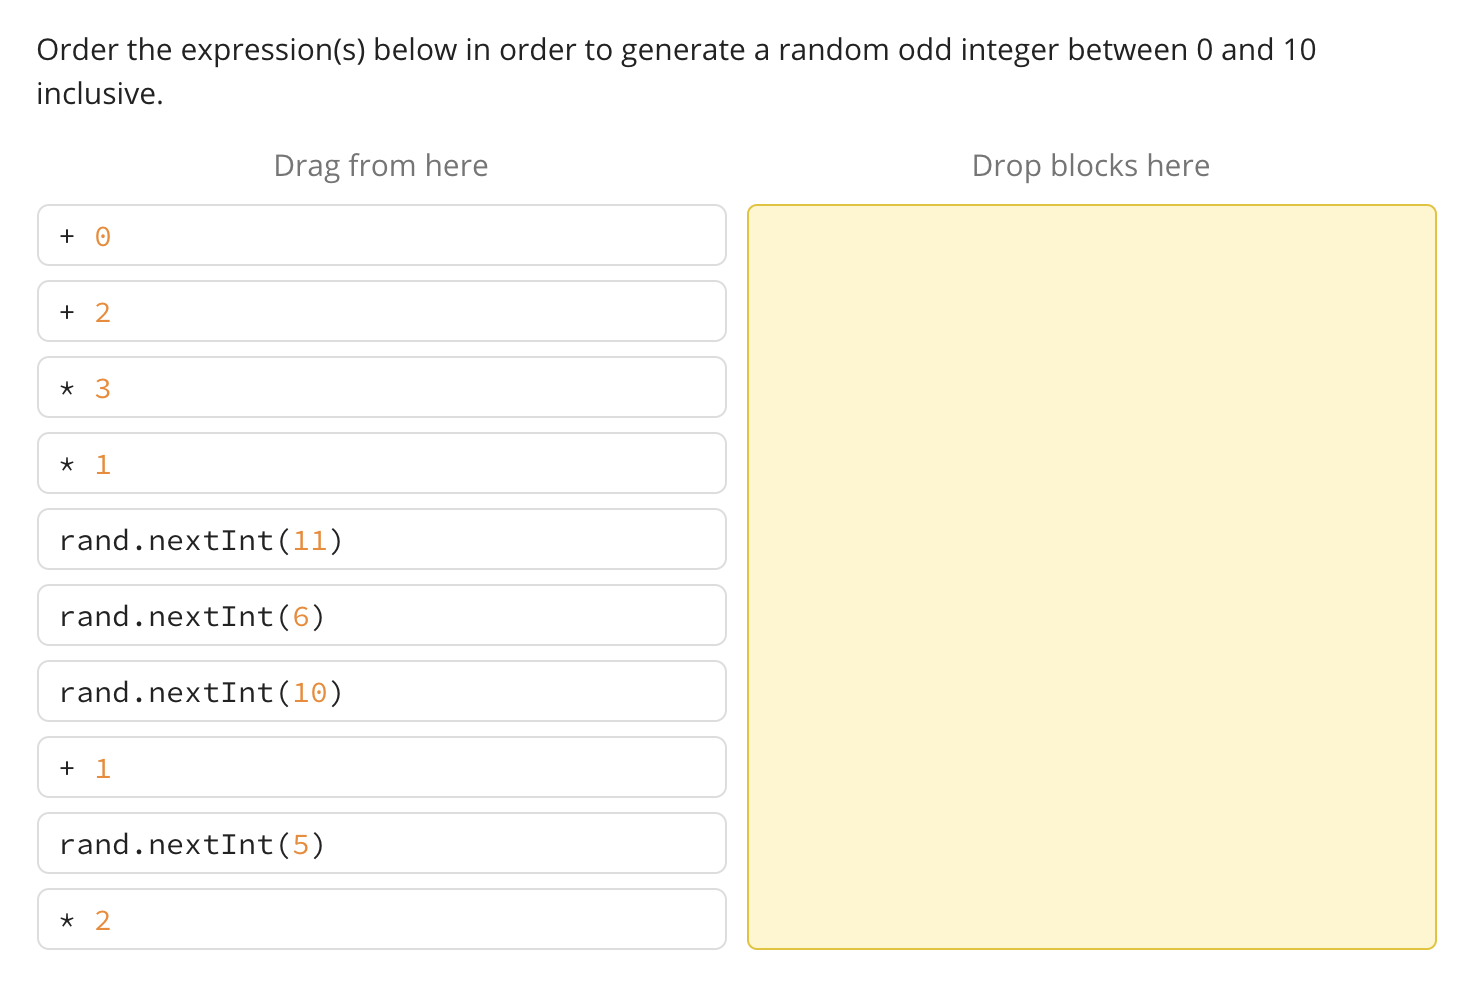Select the orange 5 inside nextInt(5)
This screenshot has height=1001, width=1479.
click(x=303, y=843)
